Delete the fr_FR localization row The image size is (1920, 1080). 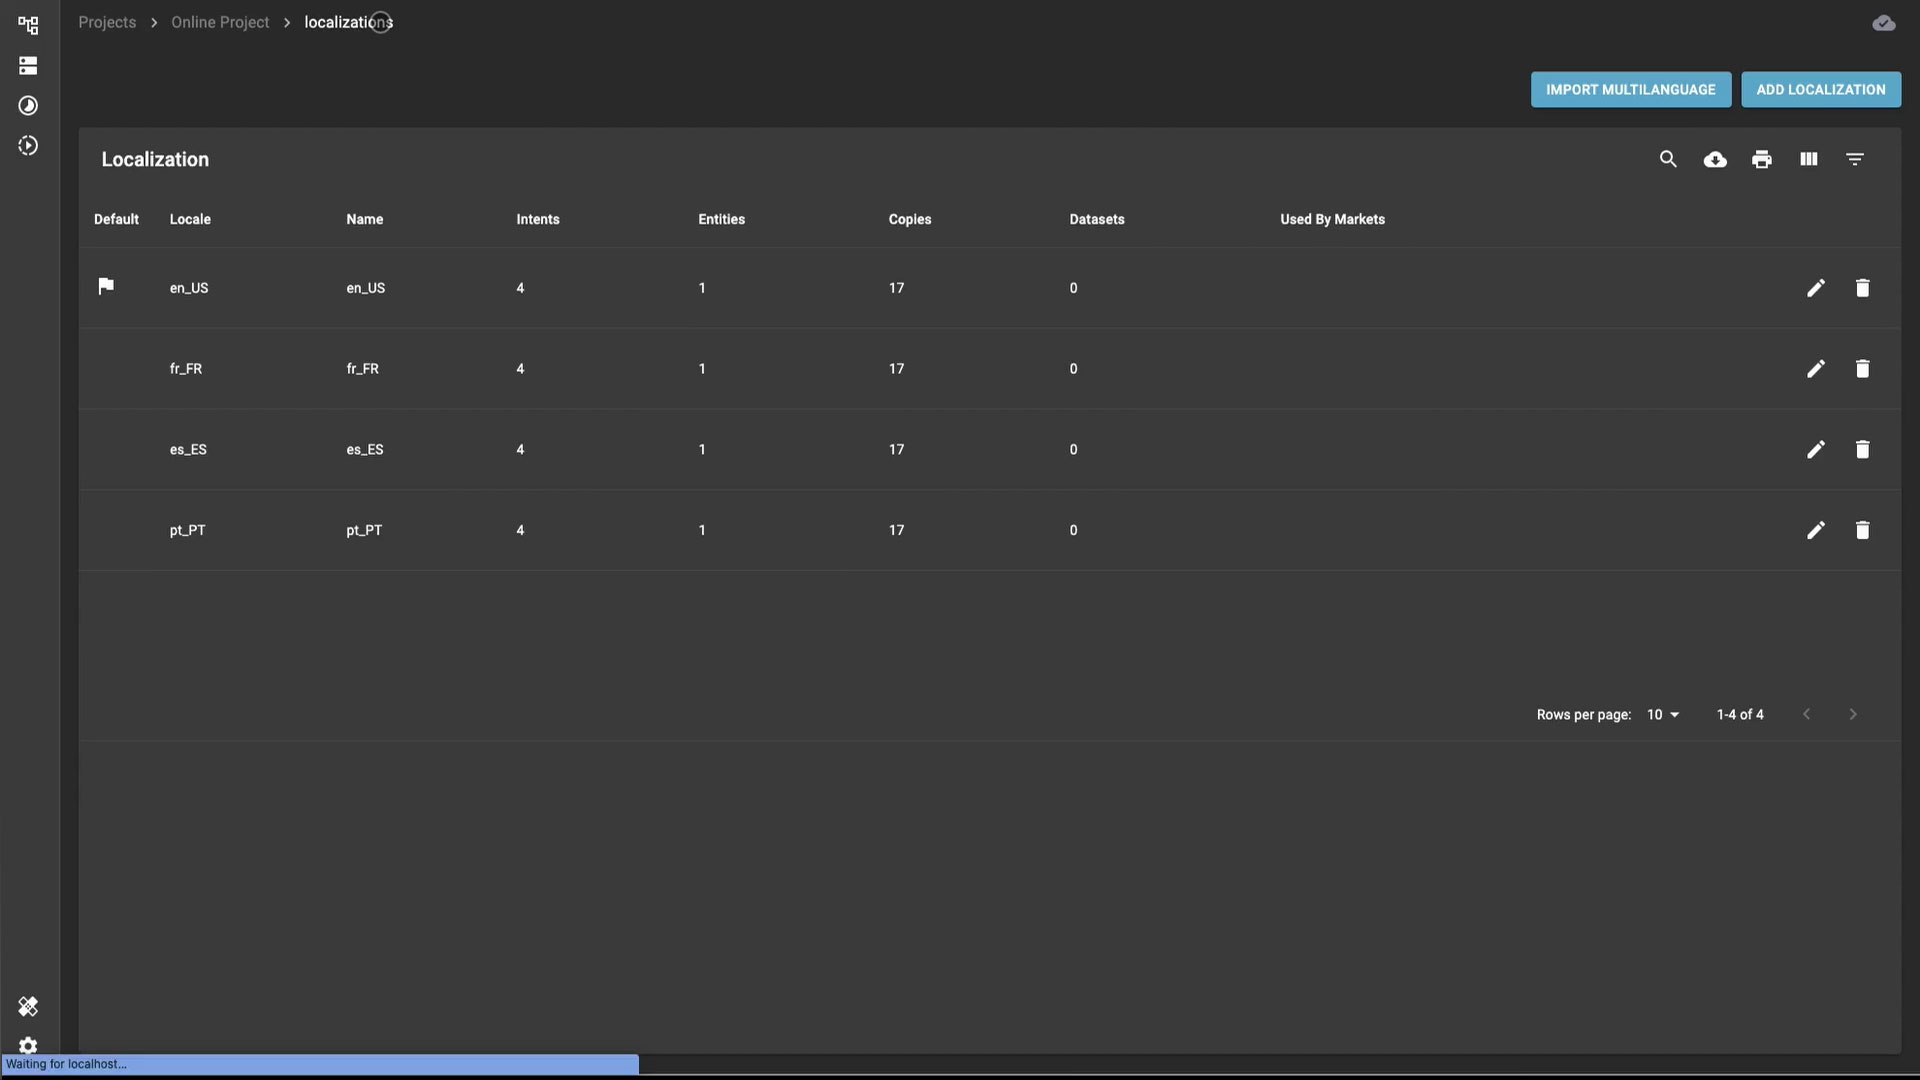(x=1862, y=369)
